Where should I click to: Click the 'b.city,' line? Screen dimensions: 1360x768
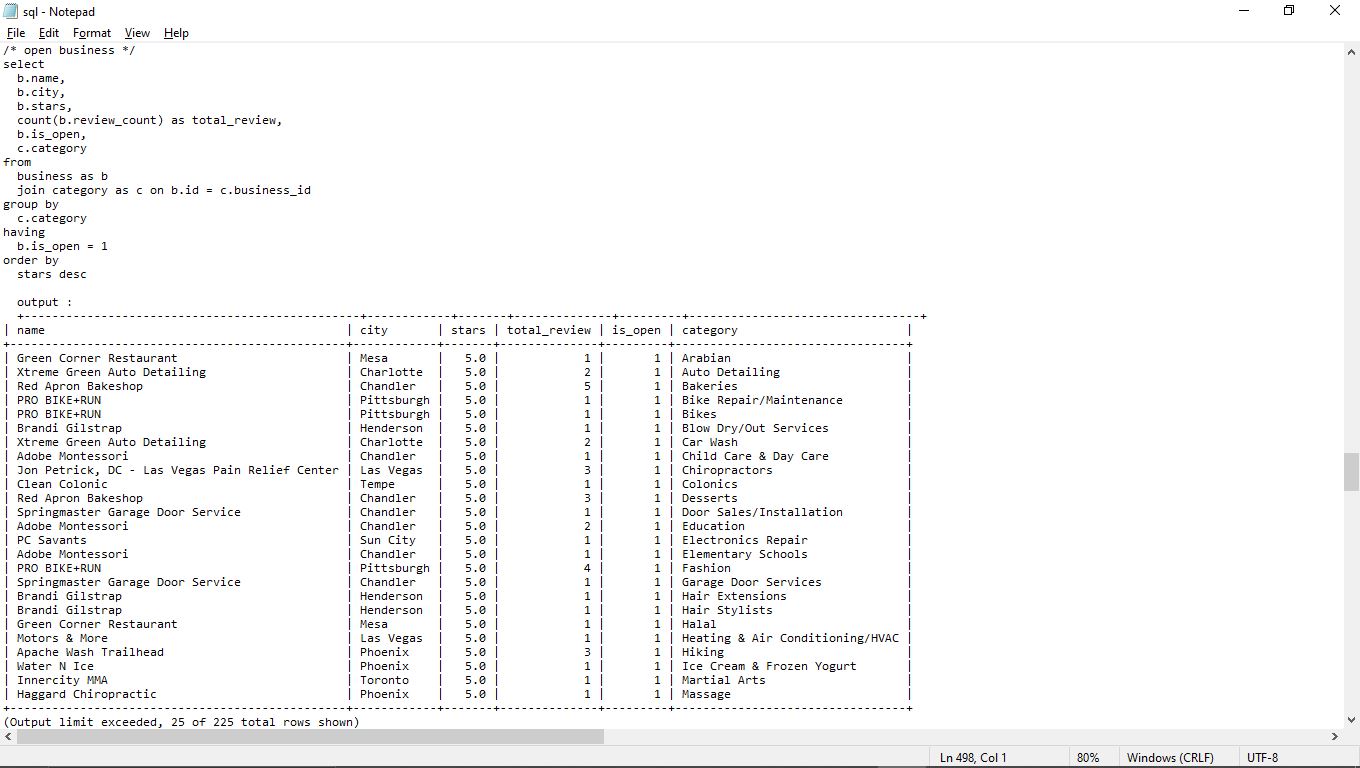pos(41,92)
